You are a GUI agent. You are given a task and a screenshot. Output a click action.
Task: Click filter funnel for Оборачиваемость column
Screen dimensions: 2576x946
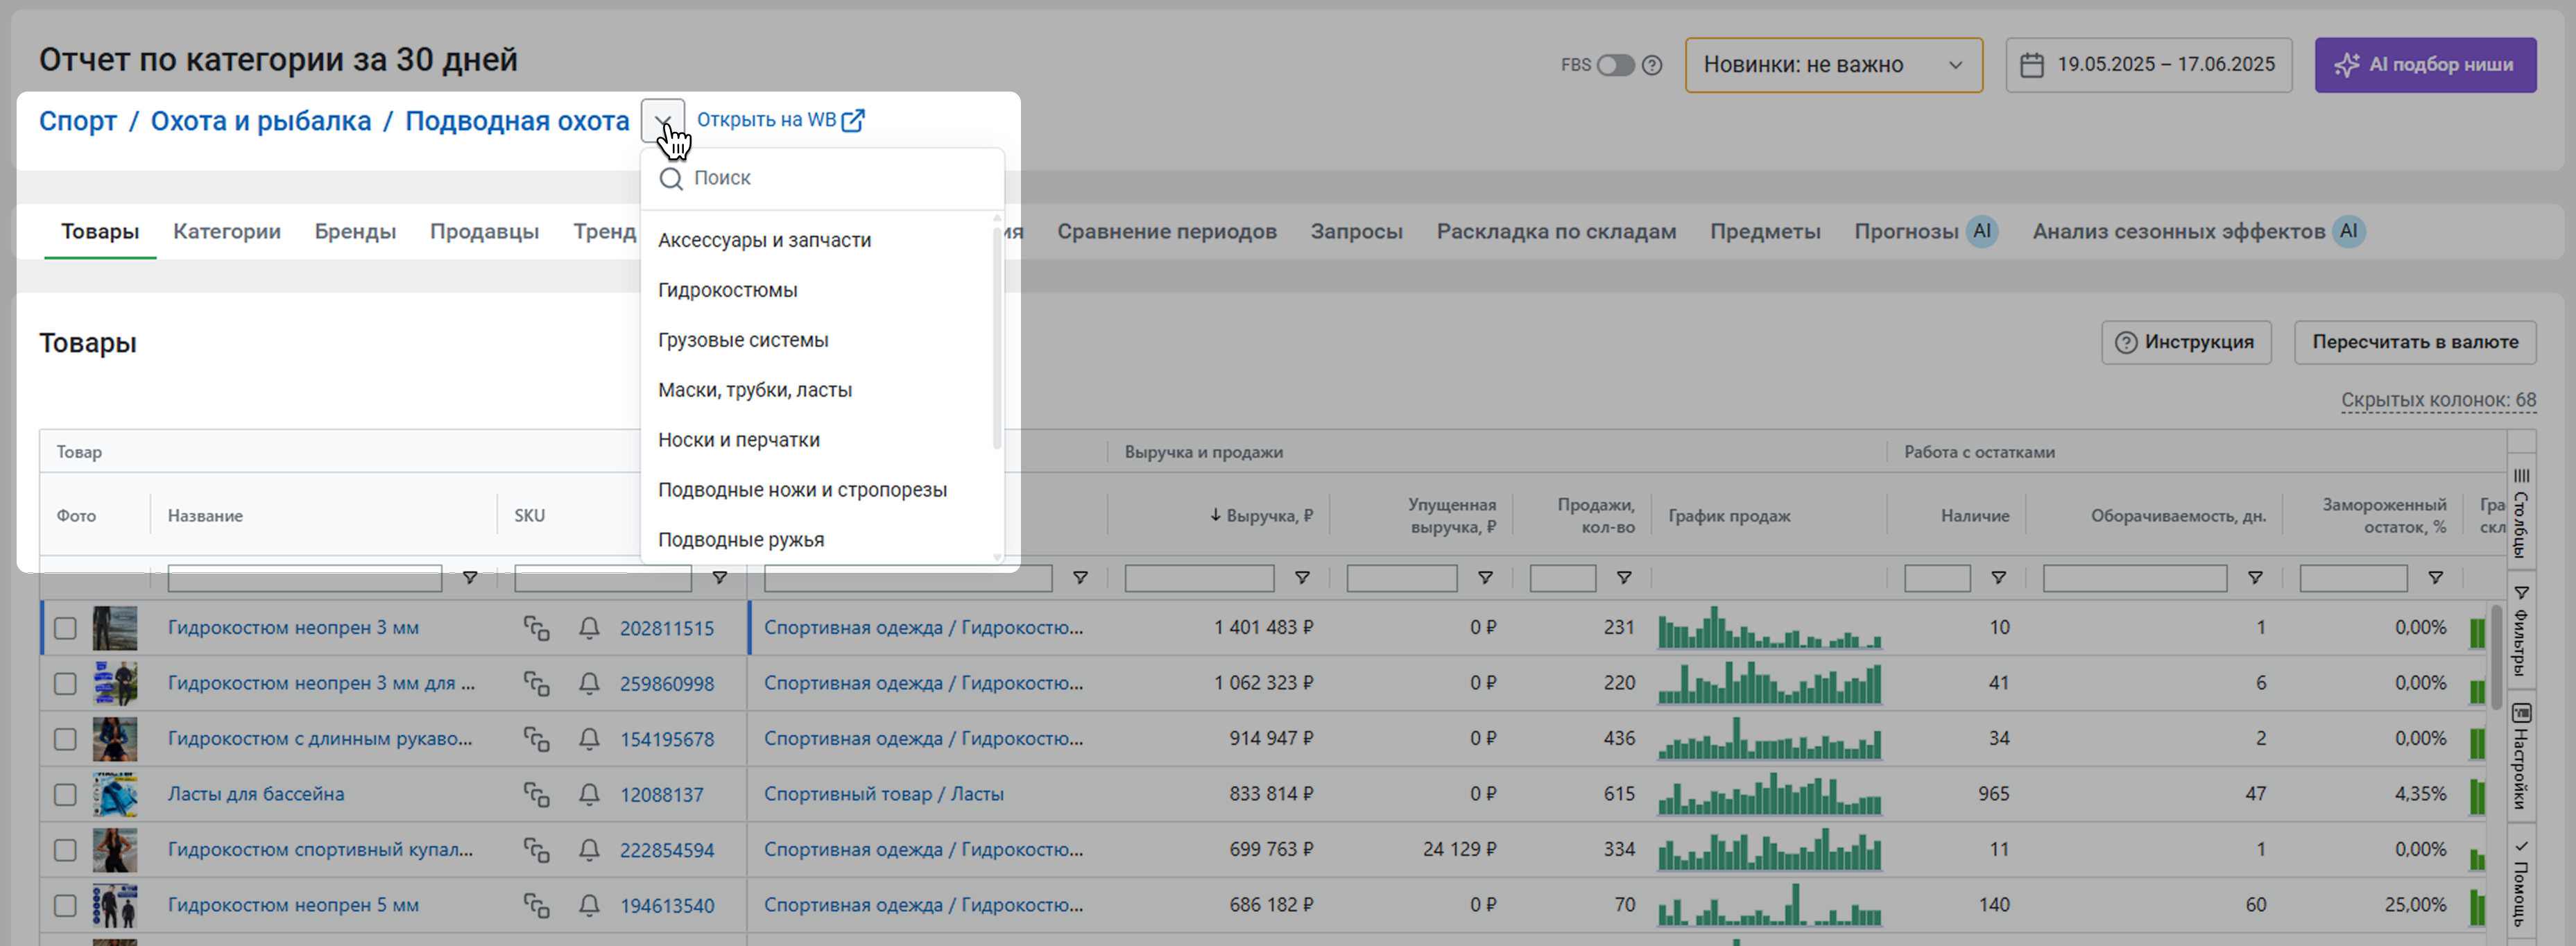click(2255, 578)
